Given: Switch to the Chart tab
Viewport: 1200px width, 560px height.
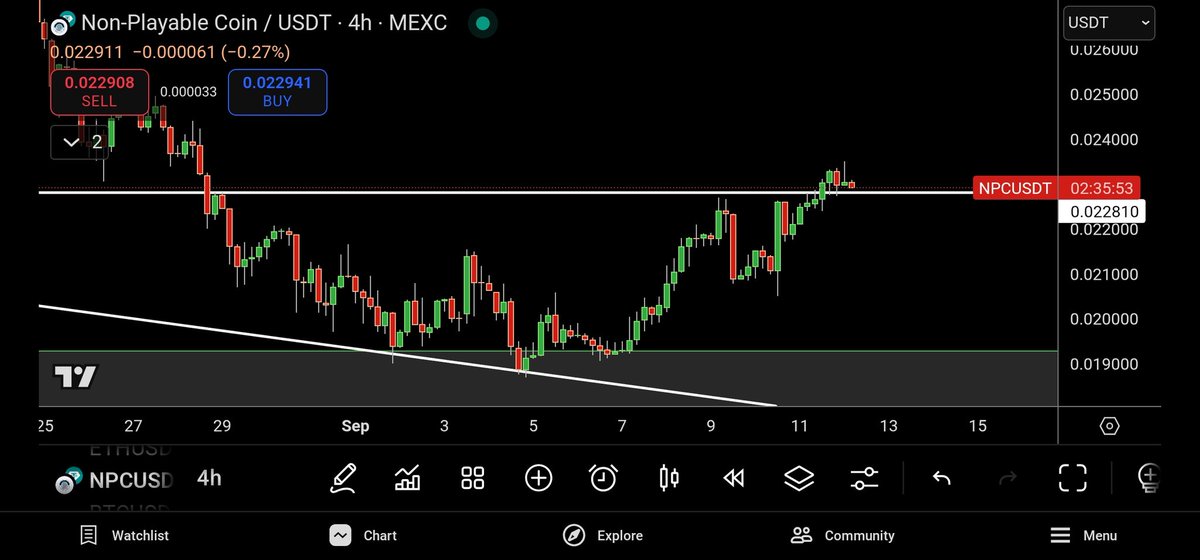Looking at the screenshot, I should [362, 535].
